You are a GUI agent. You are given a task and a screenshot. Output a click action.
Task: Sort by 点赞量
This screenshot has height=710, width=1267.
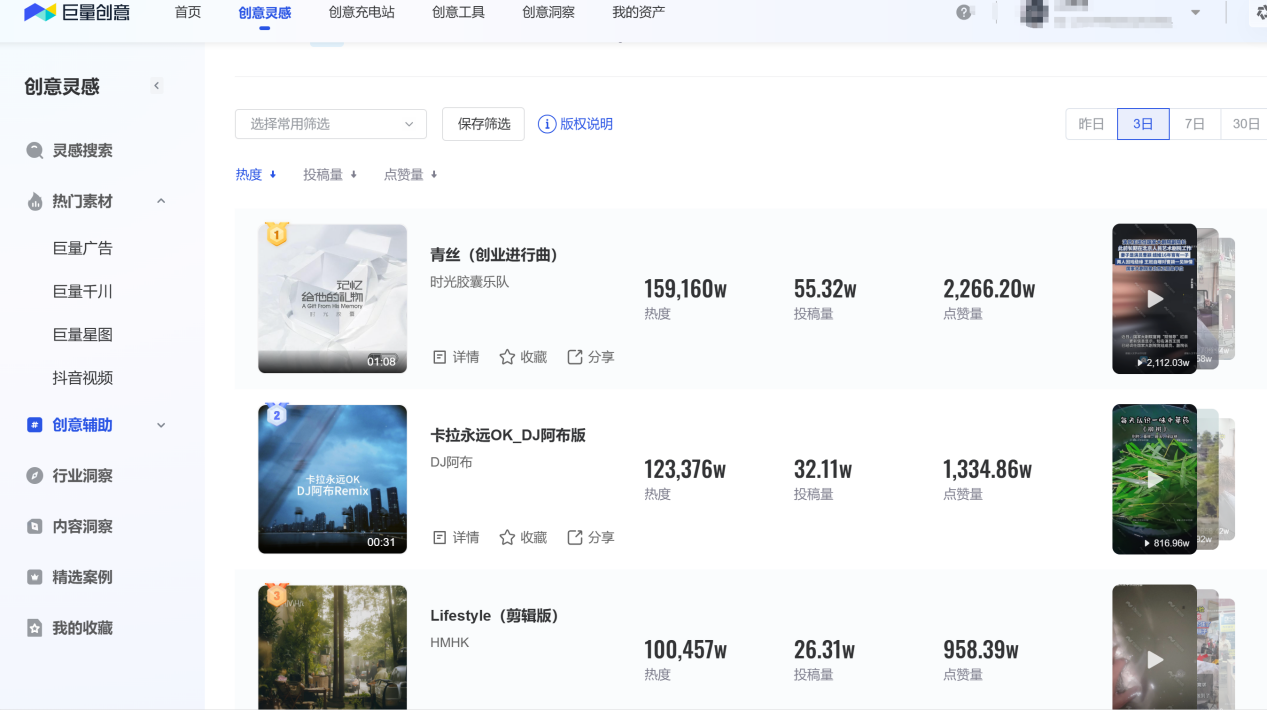411,174
